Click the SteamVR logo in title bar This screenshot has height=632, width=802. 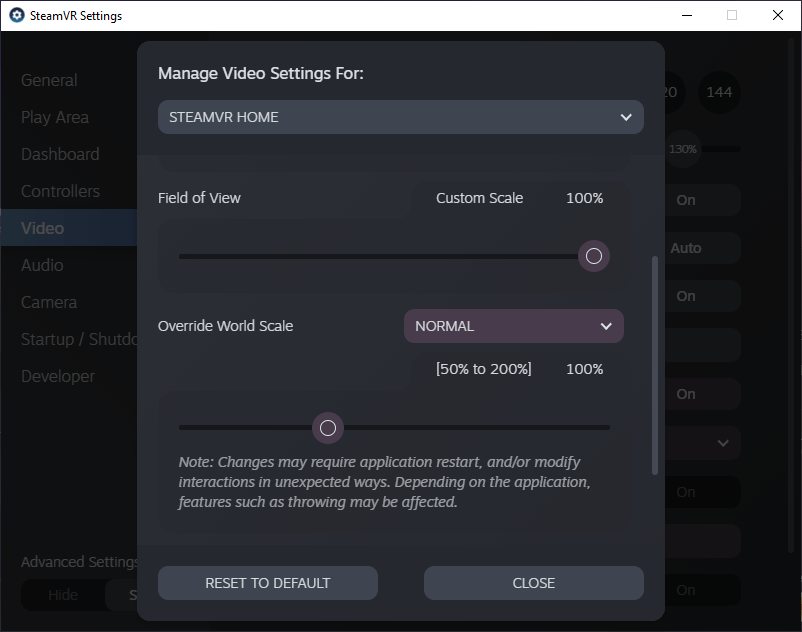pyautogui.click(x=16, y=16)
